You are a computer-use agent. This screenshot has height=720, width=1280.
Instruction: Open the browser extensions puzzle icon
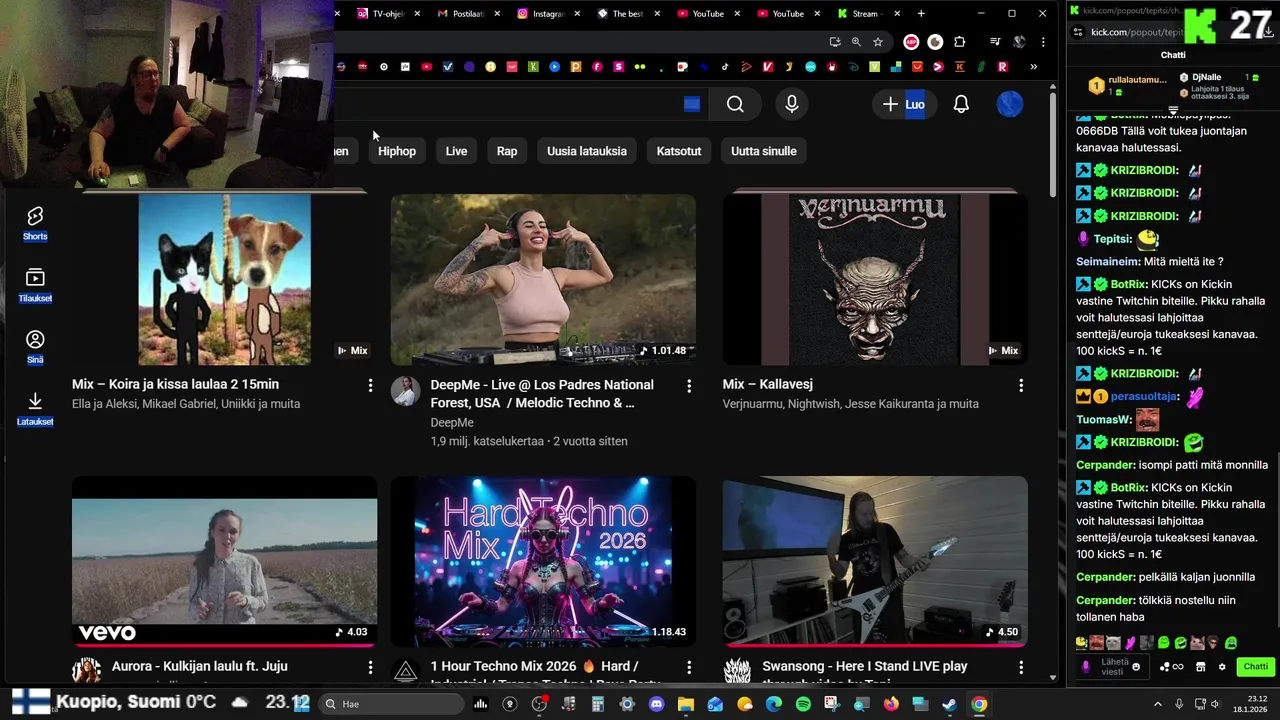tap(960, 42)
